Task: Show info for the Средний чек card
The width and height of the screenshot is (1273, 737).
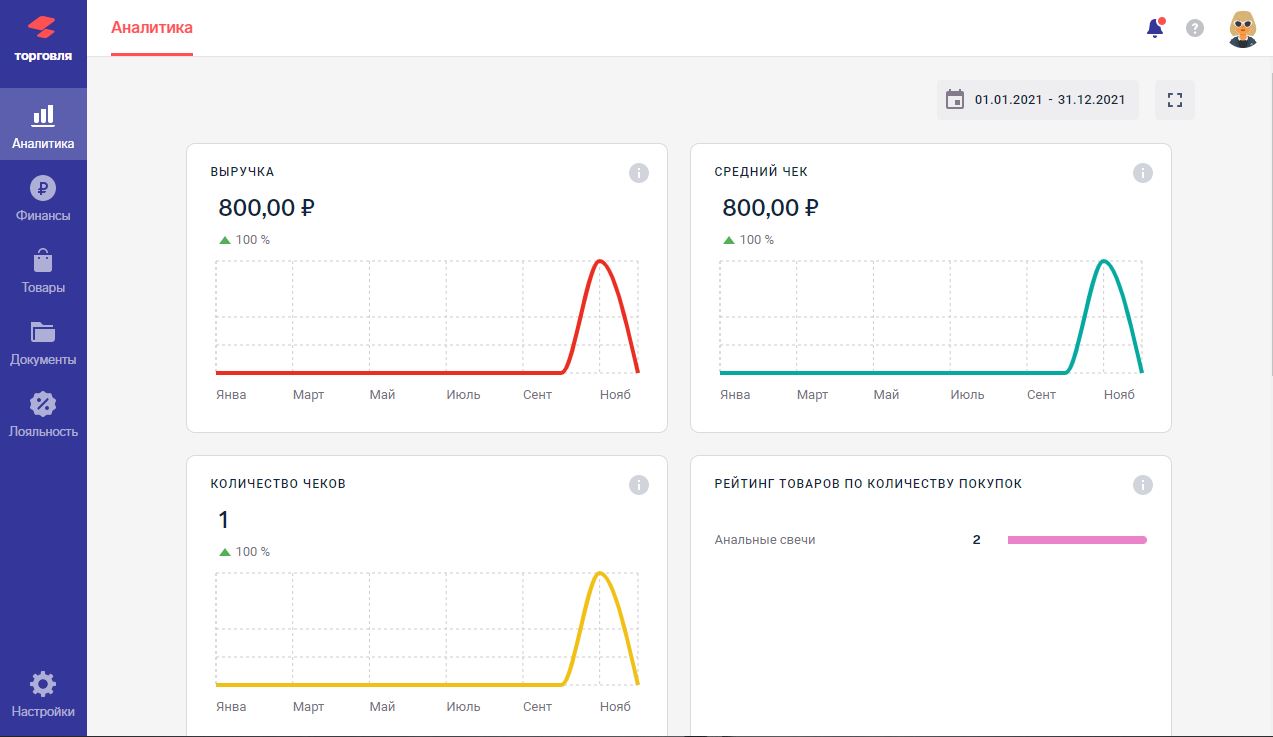Action: pyautogui.click(x=1143, y=173)
